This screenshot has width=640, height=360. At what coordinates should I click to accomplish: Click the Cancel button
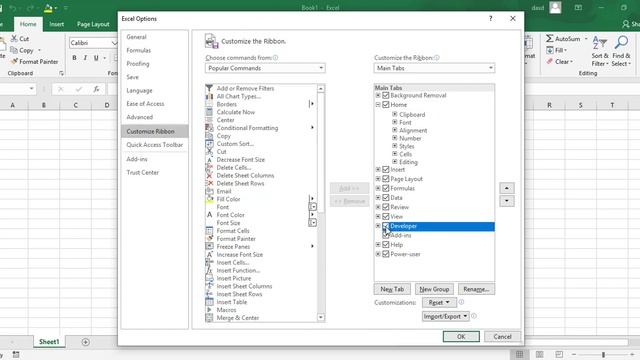[502, 337]
